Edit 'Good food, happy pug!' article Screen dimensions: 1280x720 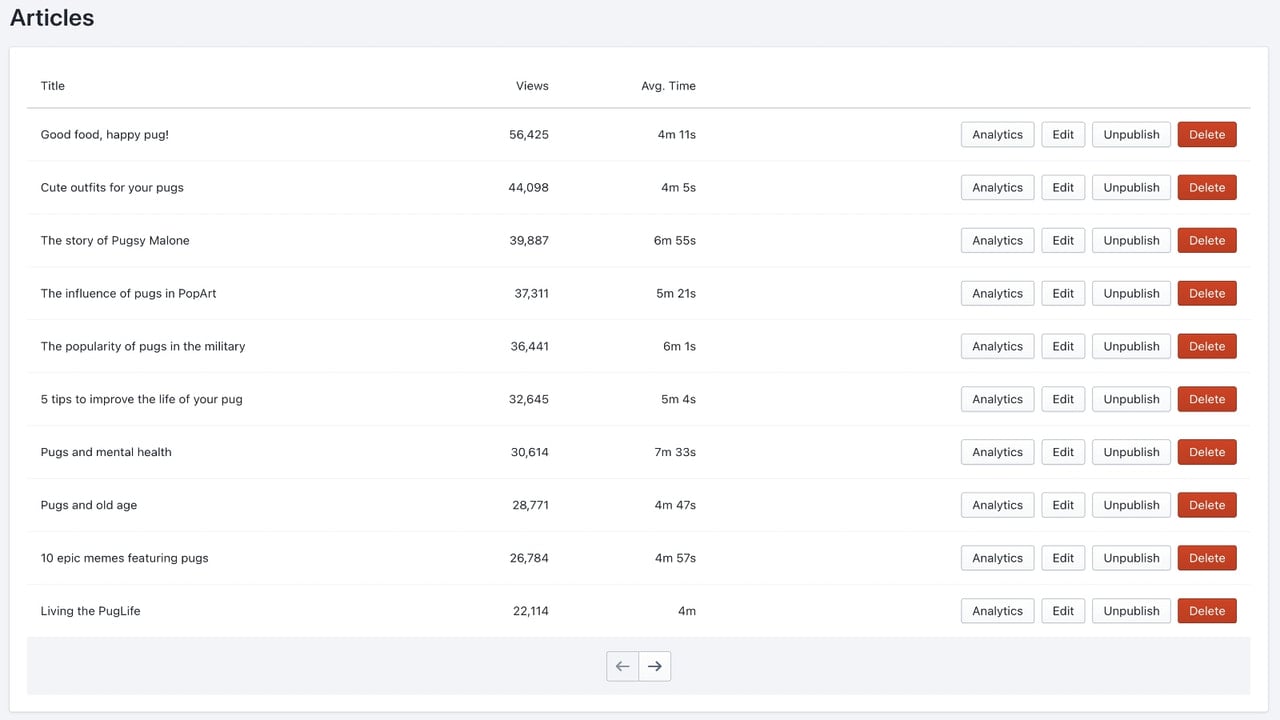tap(1063, 135)
